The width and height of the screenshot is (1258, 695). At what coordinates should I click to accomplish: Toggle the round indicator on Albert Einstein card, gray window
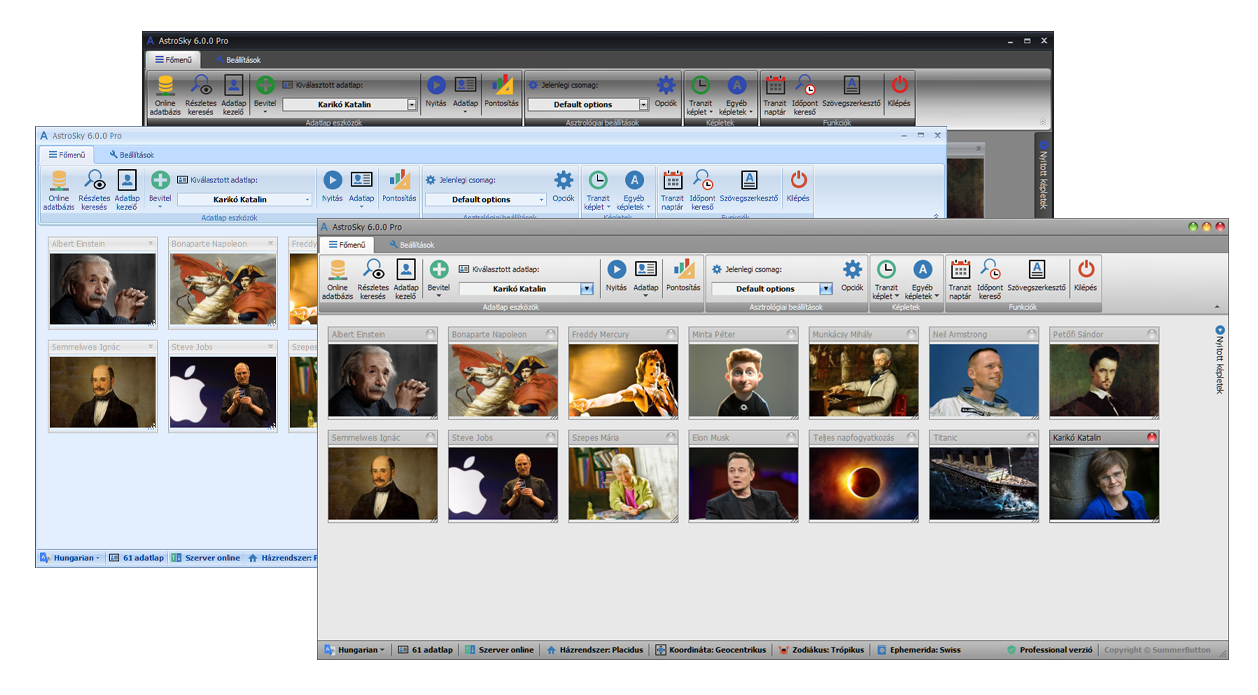(431, 334)
